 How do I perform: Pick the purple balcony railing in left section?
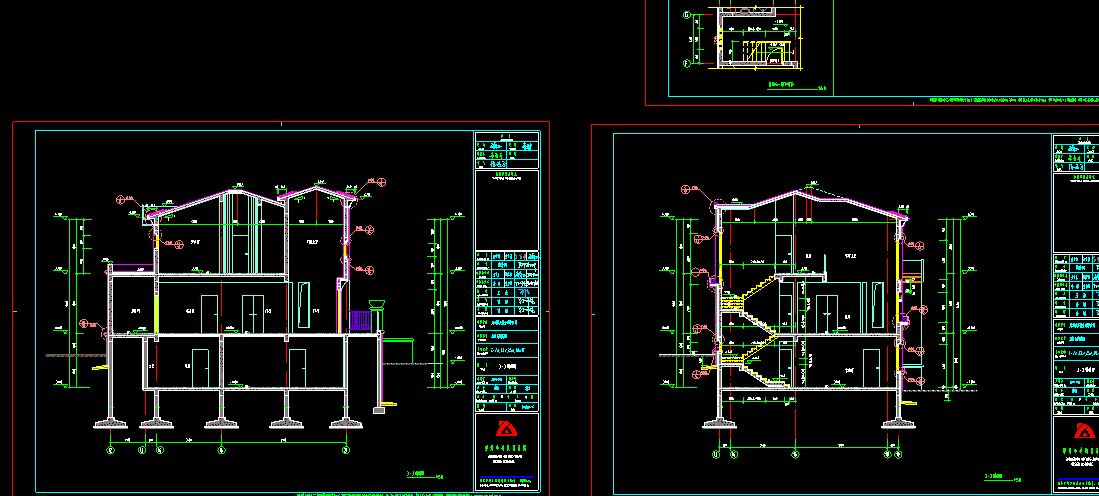pos(360,322)
